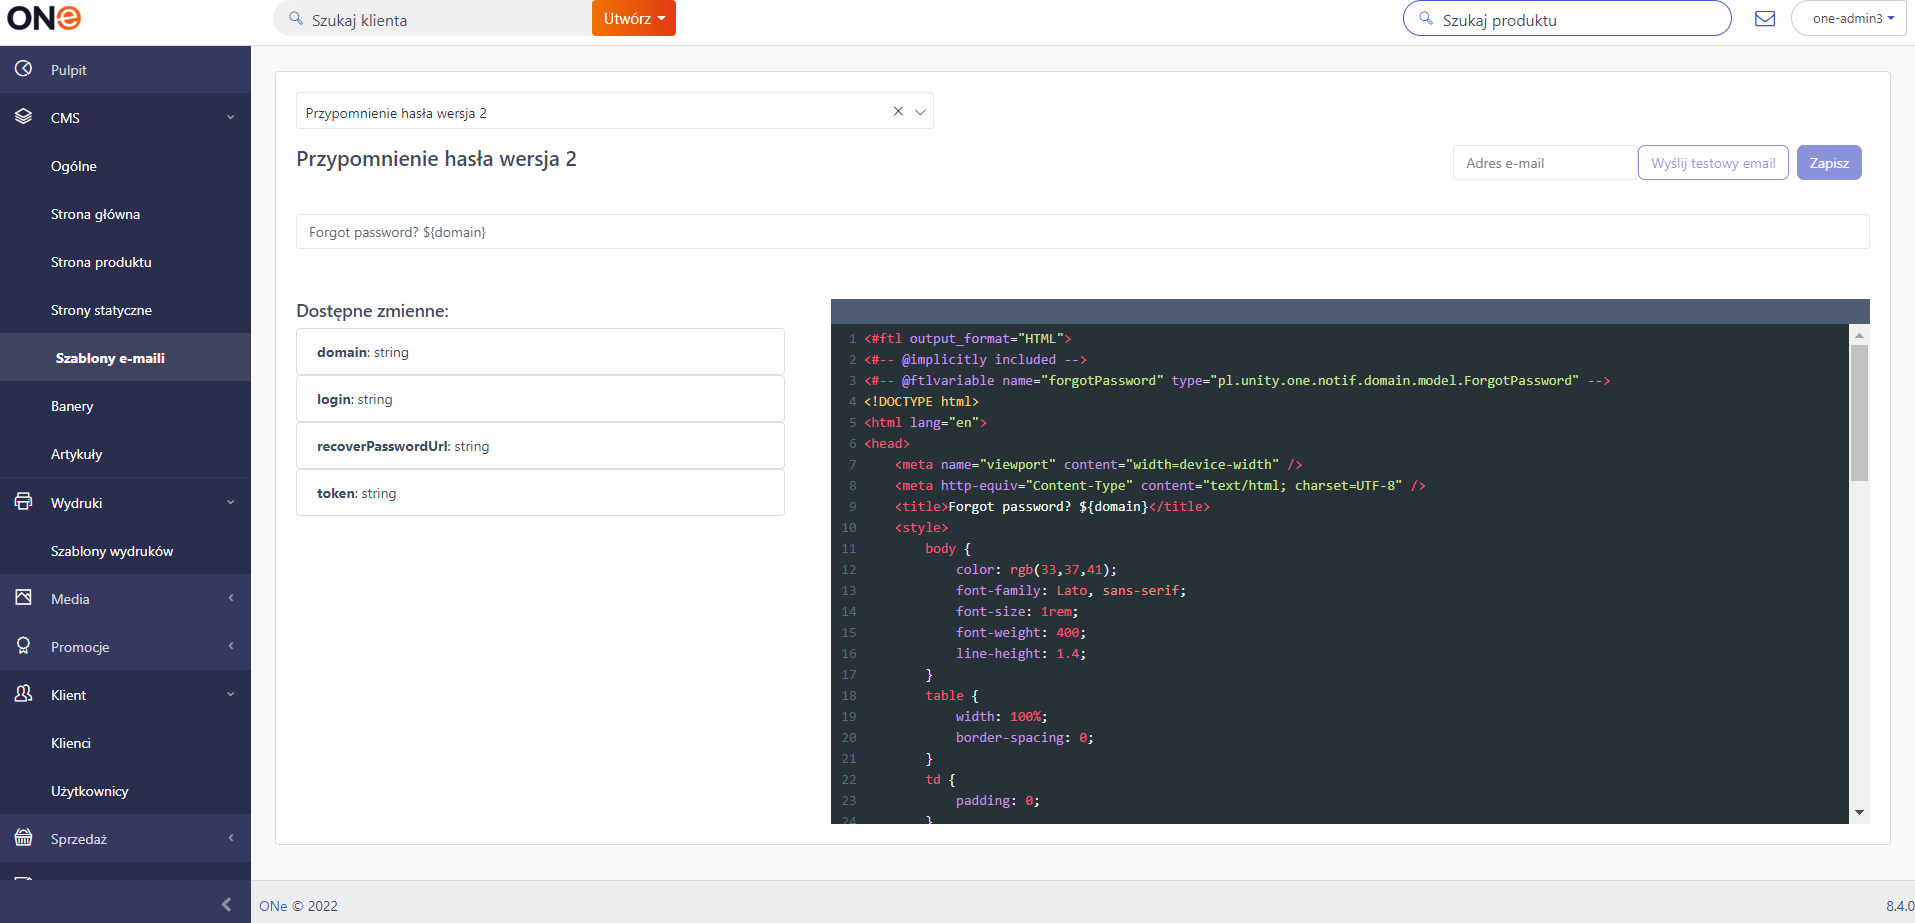
Task: Open Banery menu item
Action: (x=72, y=406)
